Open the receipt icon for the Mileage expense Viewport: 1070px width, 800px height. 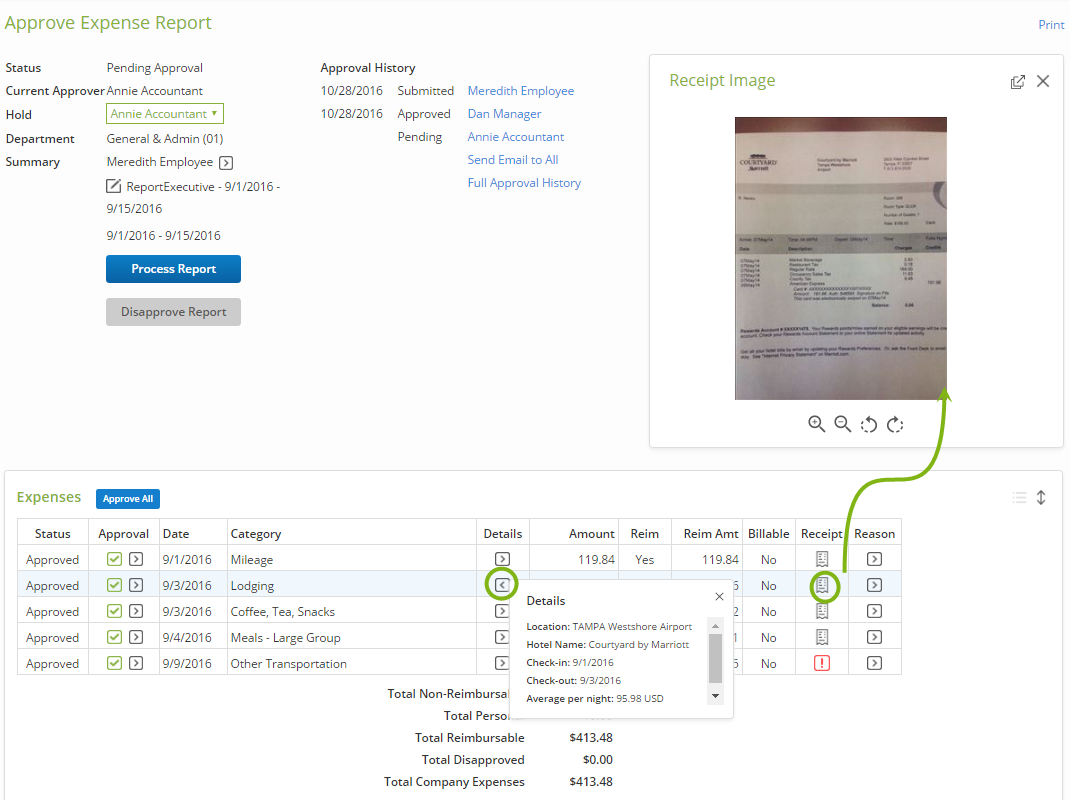coord(822,559)
